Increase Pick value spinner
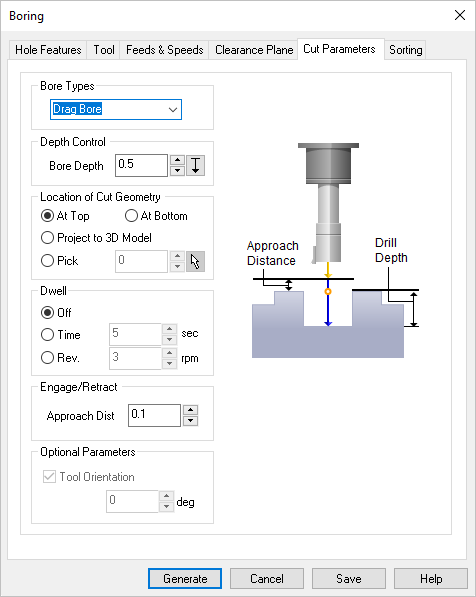 [x=177, y=256]
